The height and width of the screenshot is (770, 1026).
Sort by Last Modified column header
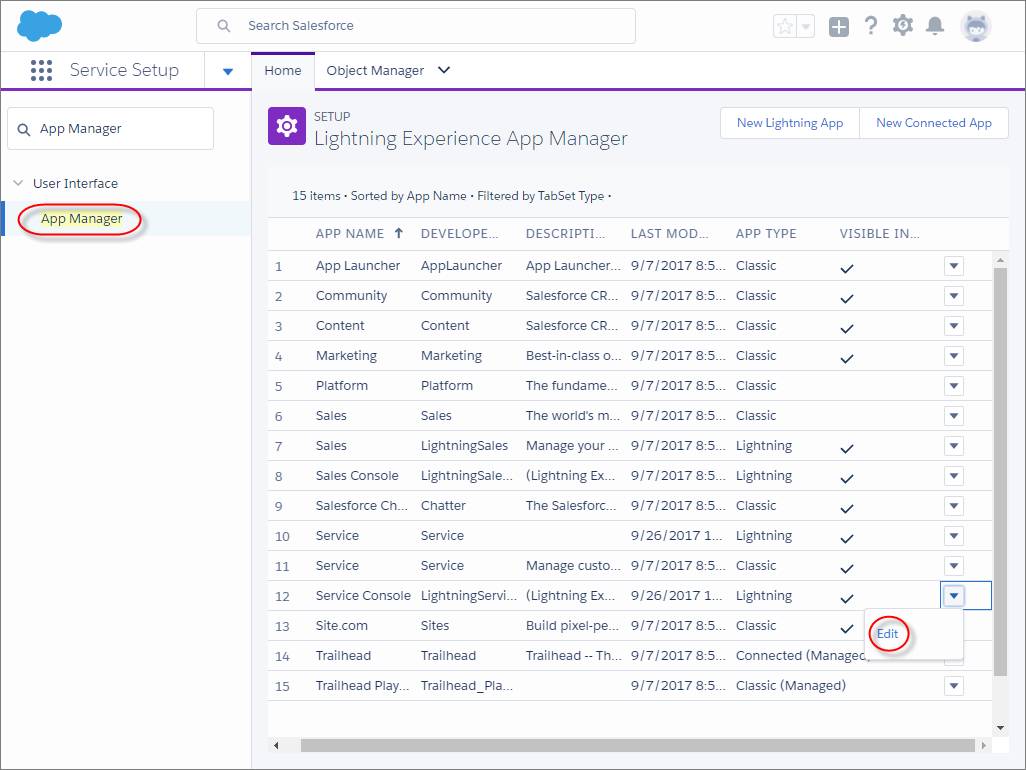(x=669, y=234)
